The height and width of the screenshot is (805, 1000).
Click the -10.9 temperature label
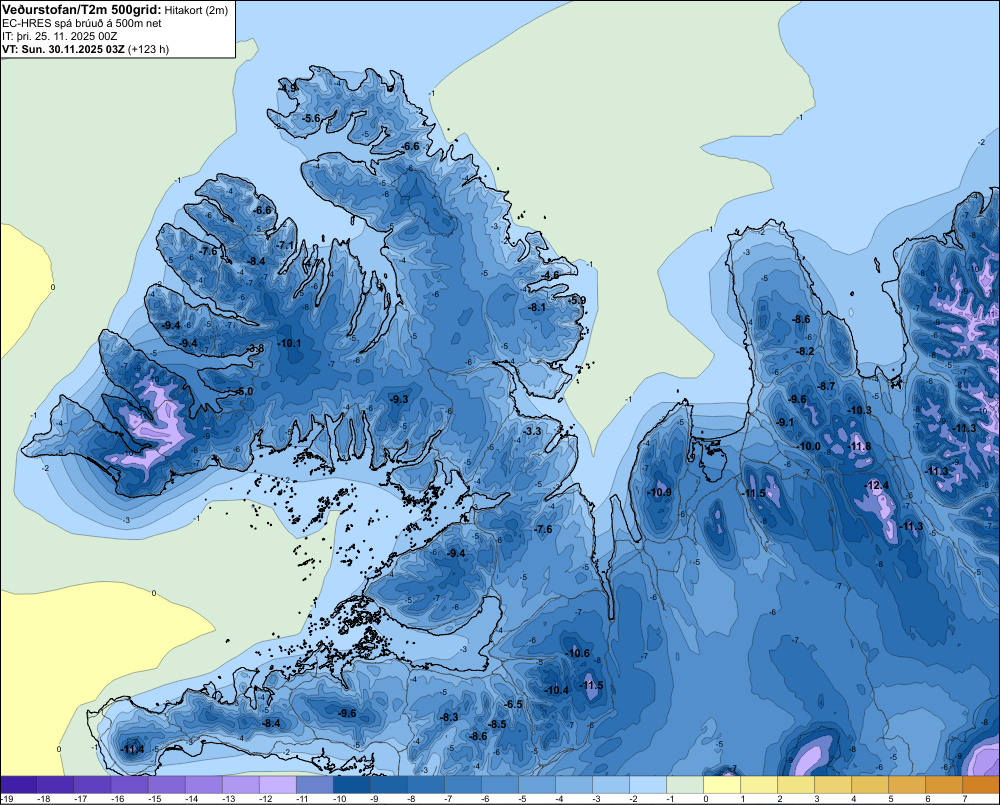[x=659, y=492]
